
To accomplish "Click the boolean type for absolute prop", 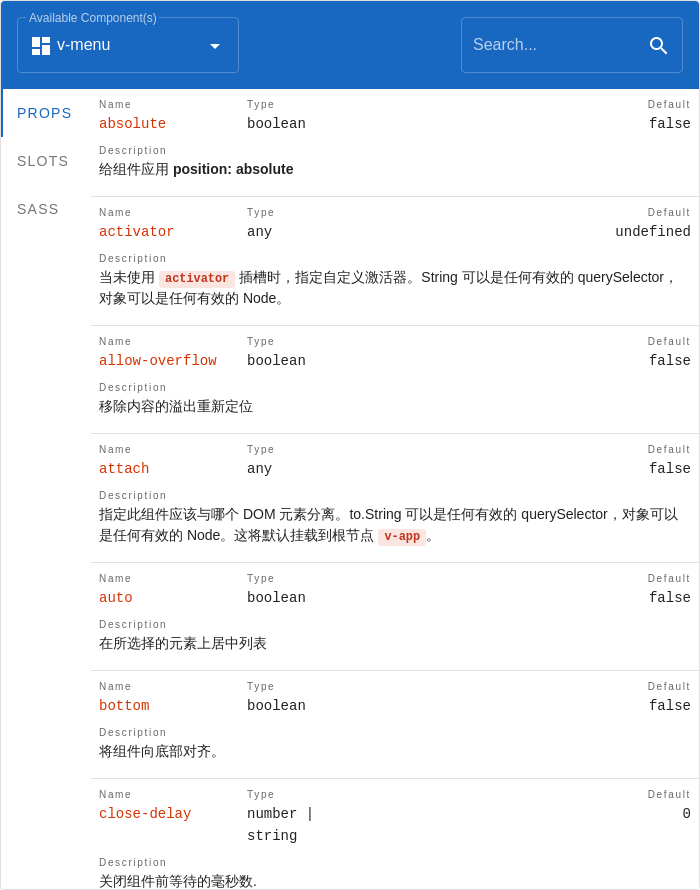I will pyautogui.click(x=276, y=123).
